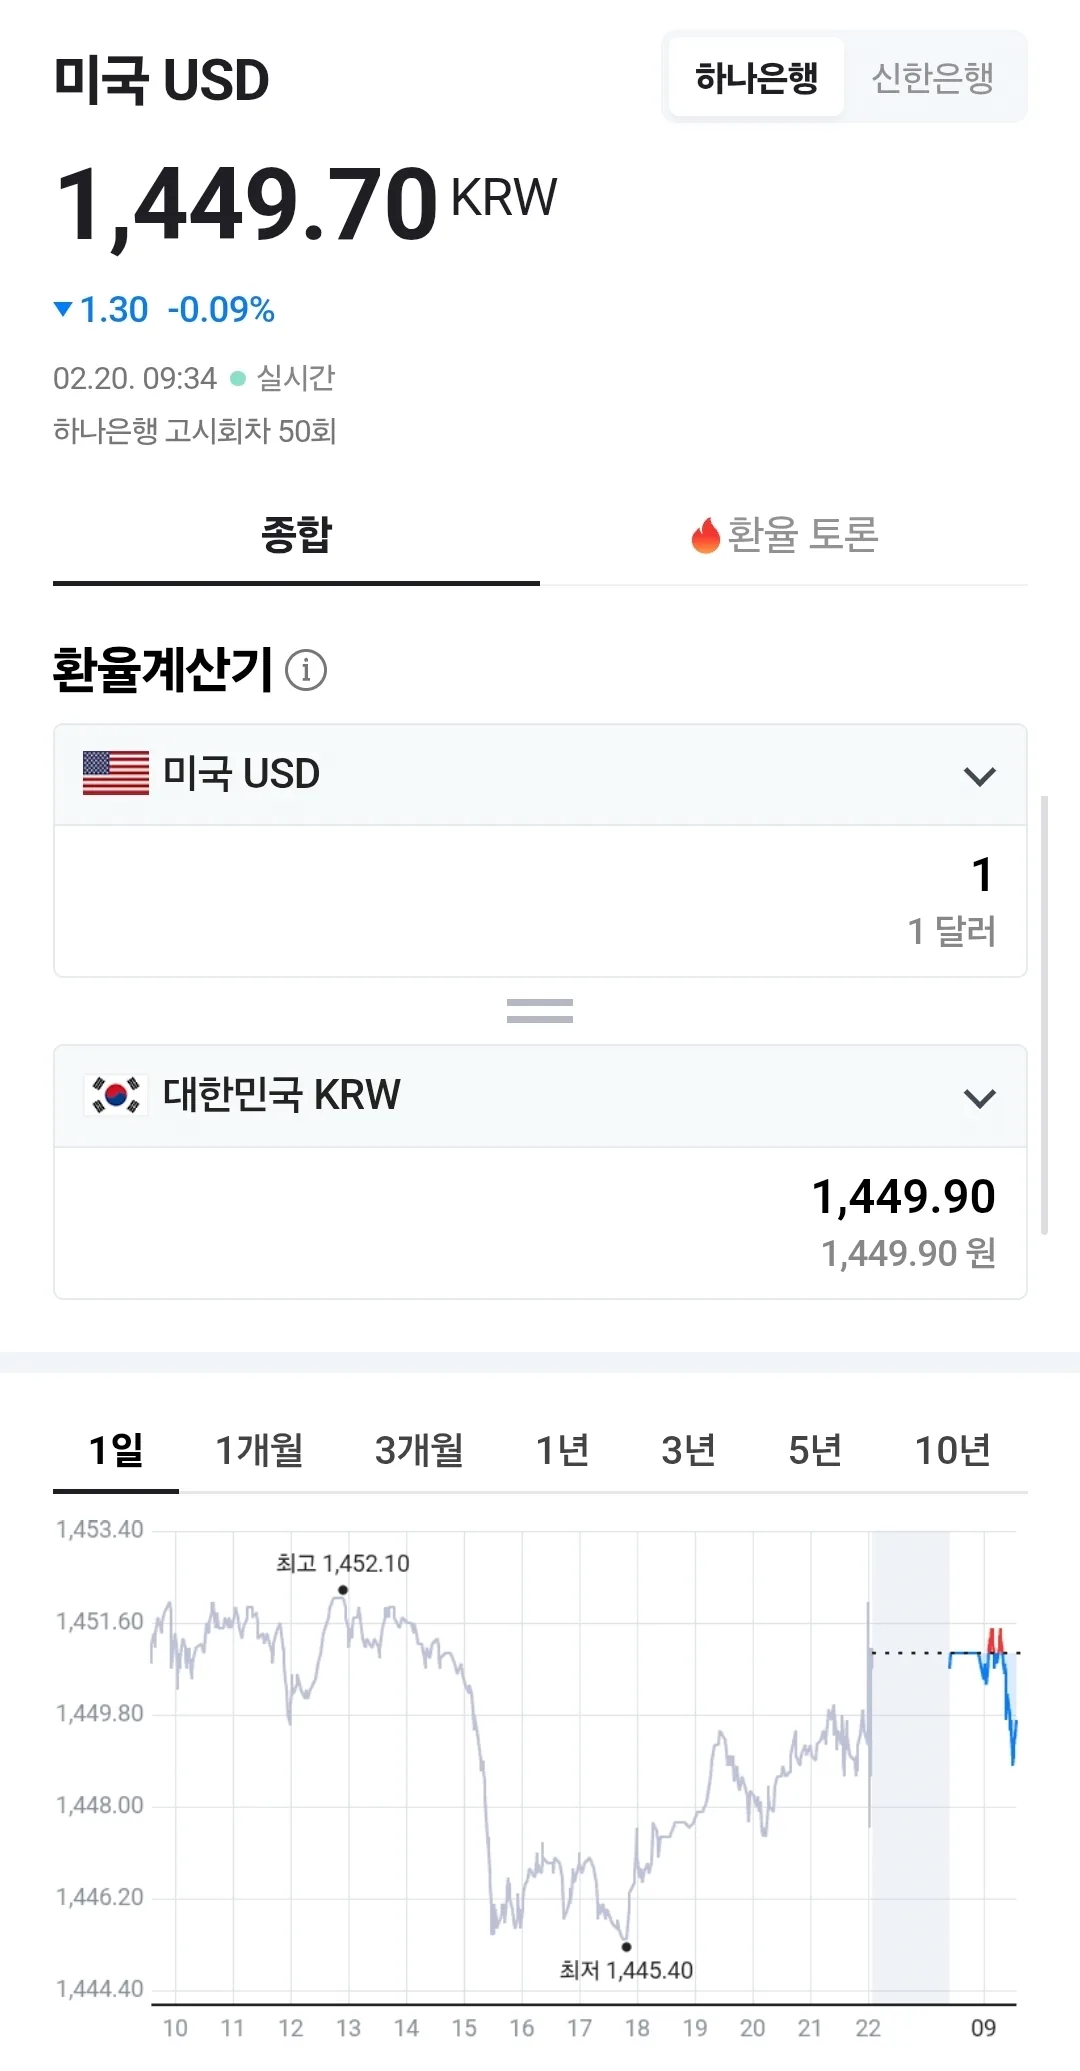
Task: Expand the 대한민국 KRW currency dropdown
Action: click(540, 1097)
